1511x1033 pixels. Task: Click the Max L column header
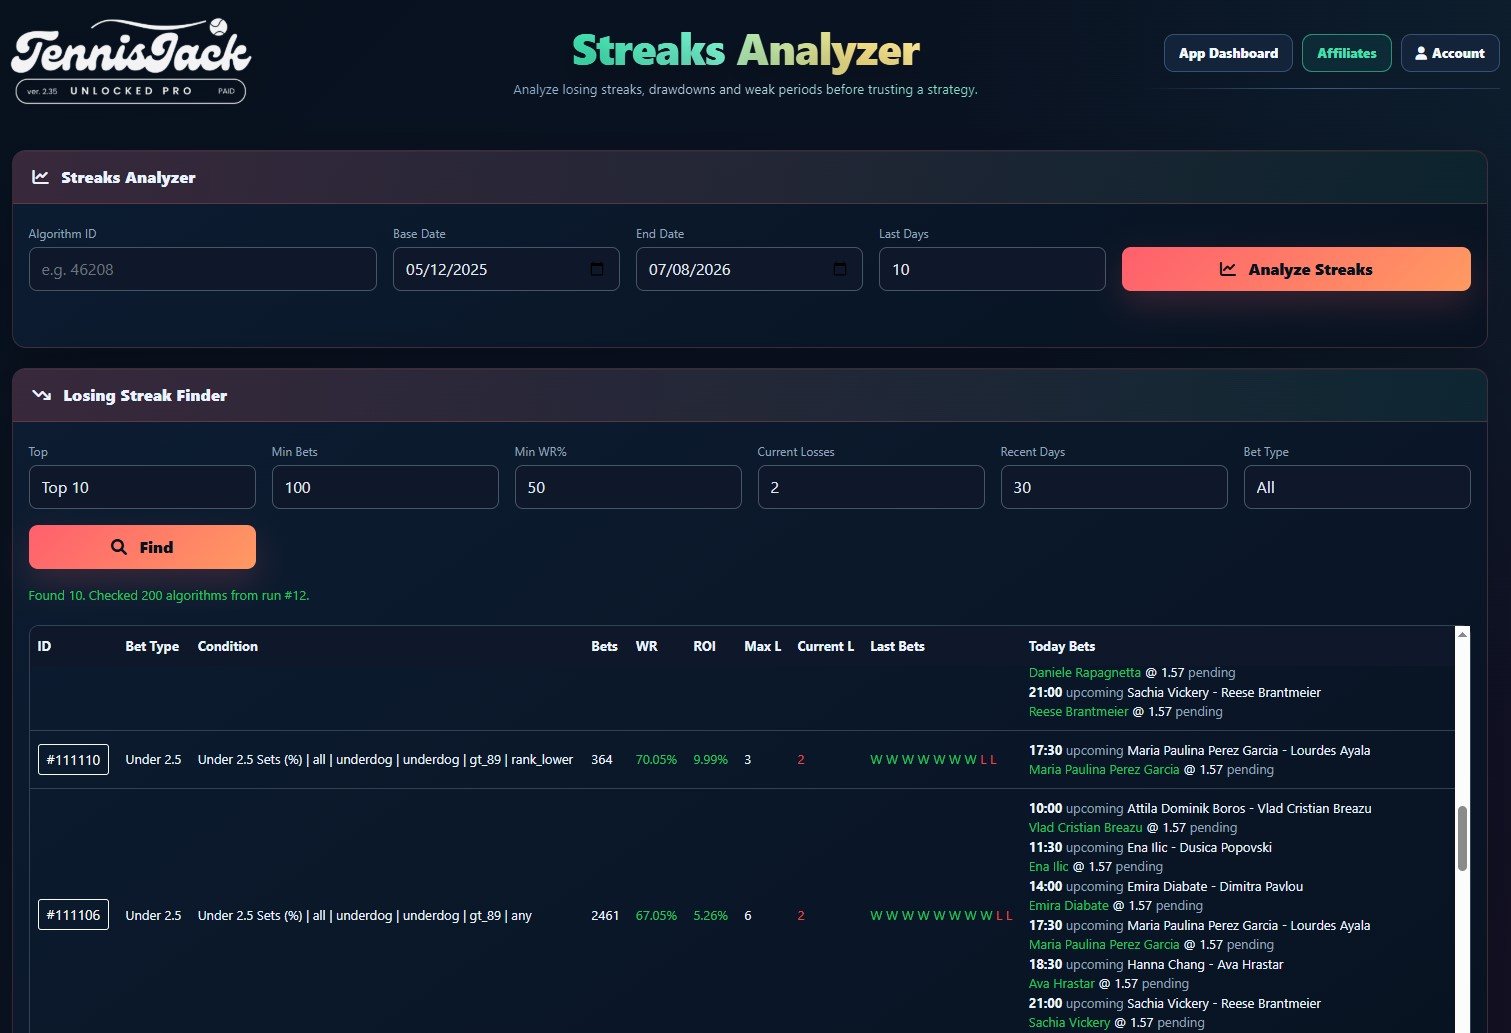click(763, 646)
